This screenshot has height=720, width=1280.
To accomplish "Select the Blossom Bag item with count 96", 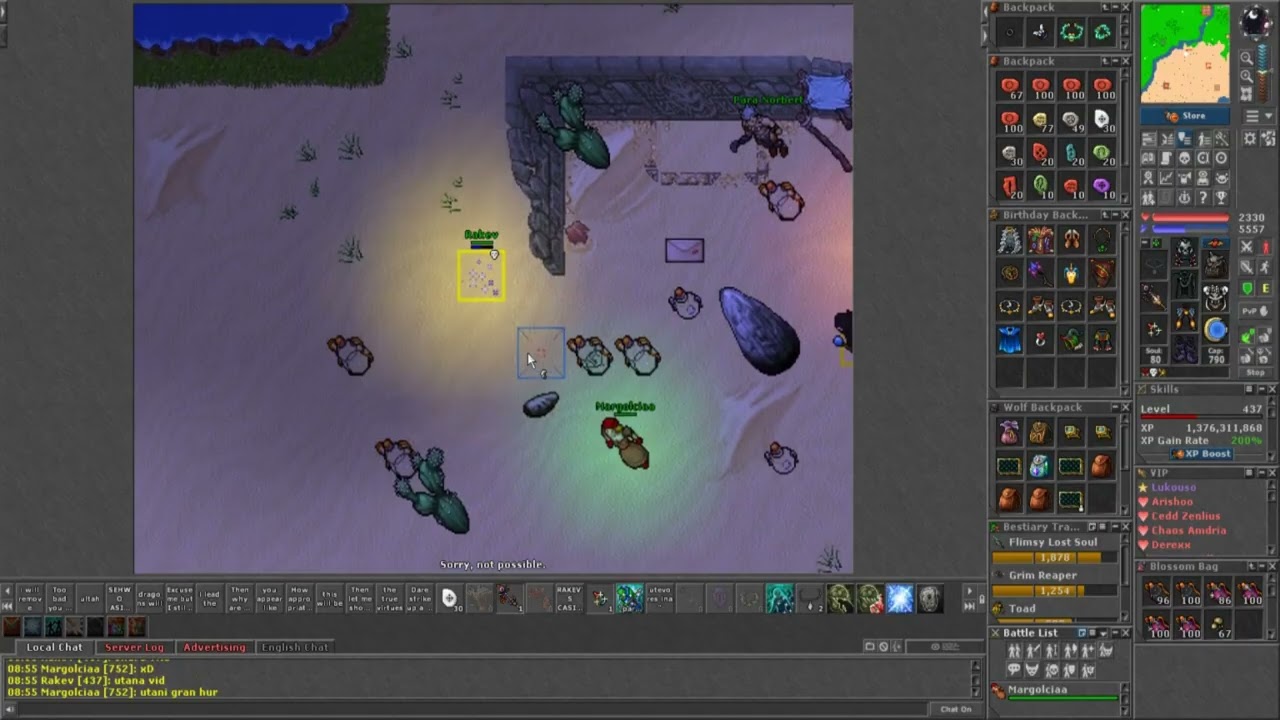I will 1158,593.
